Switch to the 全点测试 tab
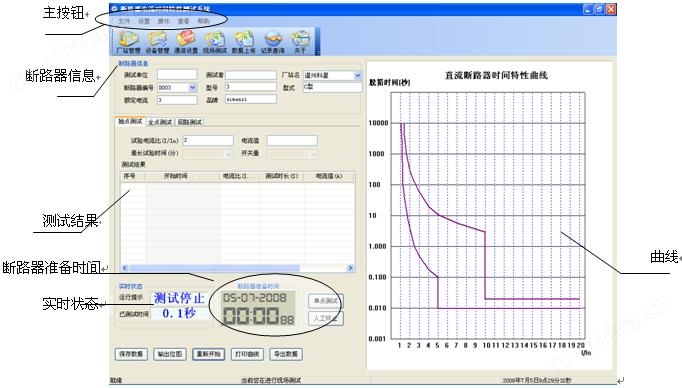This screenshot has width=682, height=388. point(160,122)
